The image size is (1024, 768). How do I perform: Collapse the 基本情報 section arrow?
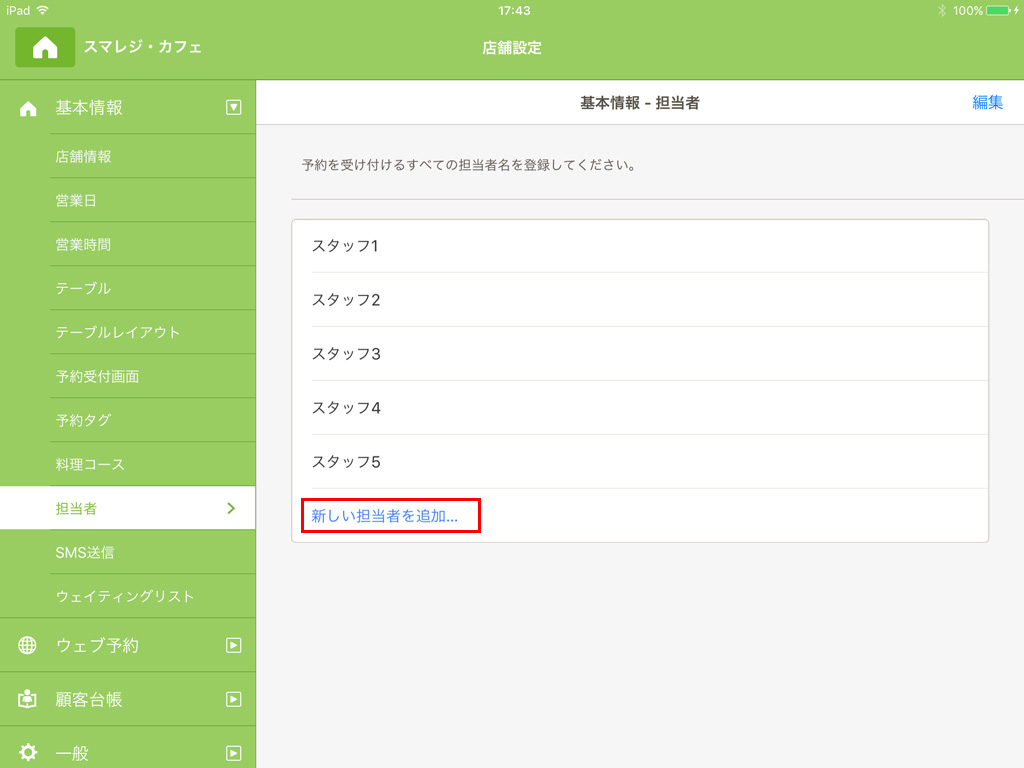click(234, 108)
